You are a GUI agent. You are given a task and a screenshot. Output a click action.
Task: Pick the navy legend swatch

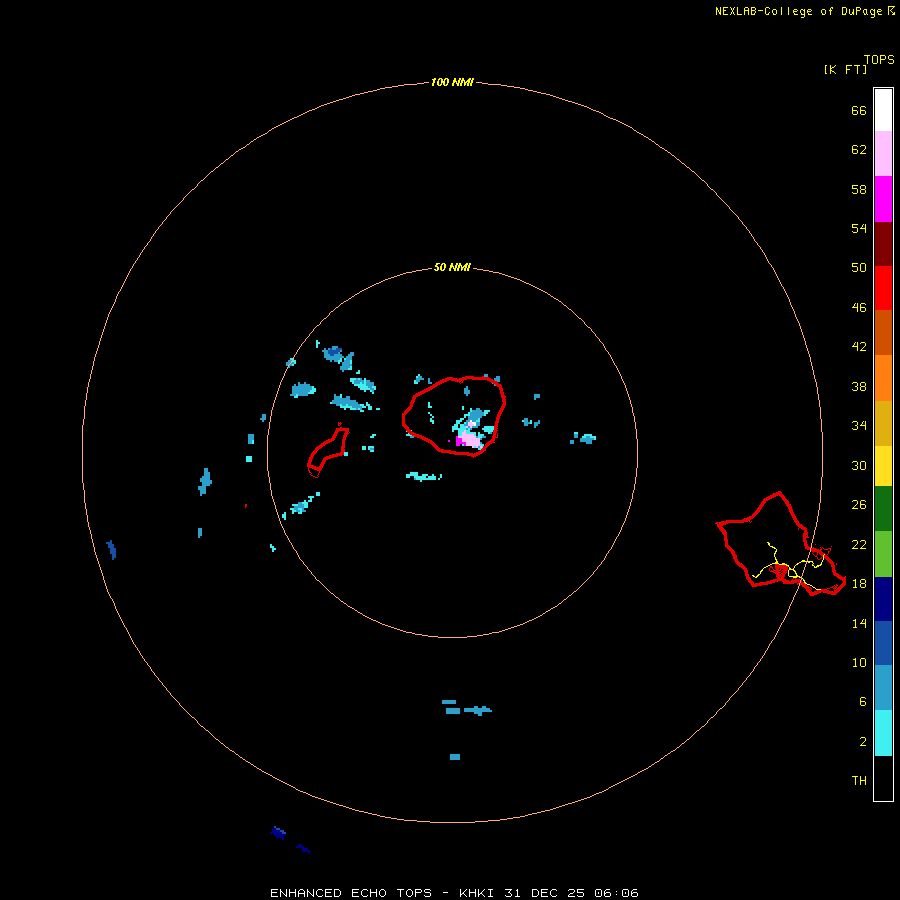click(x=883, y=599)
